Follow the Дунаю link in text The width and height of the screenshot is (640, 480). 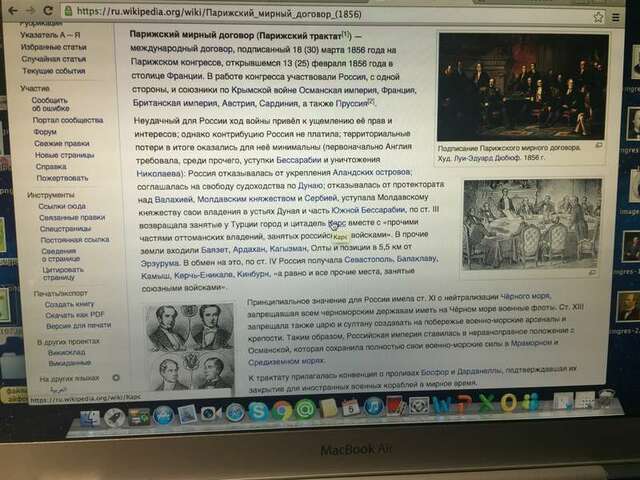(x=311, y=185)
